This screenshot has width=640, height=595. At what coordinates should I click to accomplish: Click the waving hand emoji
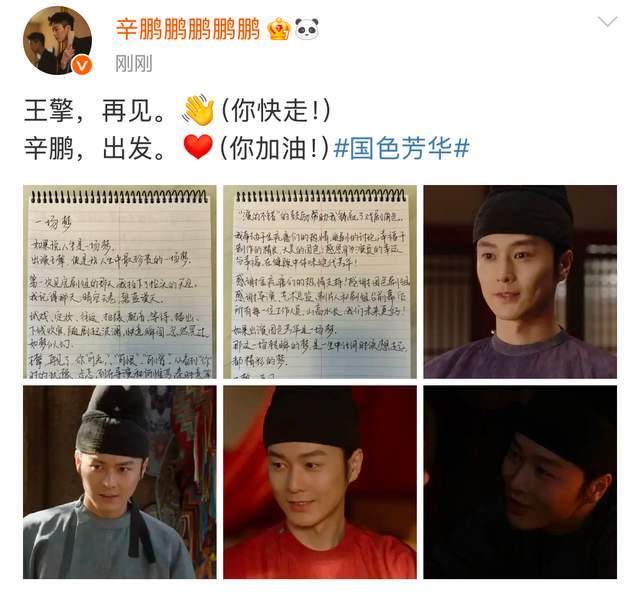pyautogui.click(x=198, y=111)
